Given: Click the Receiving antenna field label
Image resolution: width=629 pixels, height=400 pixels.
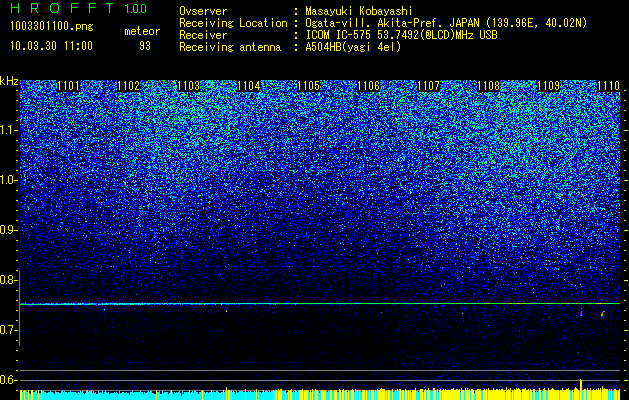Looking at the screenshot, I should coord(230,47).
